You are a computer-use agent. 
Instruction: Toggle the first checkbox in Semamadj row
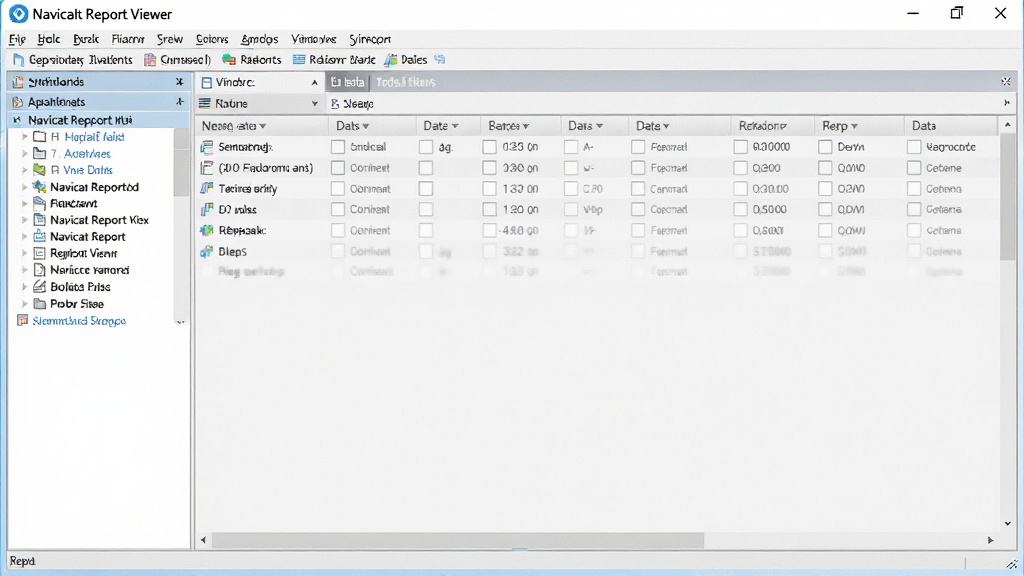point(338,147)
